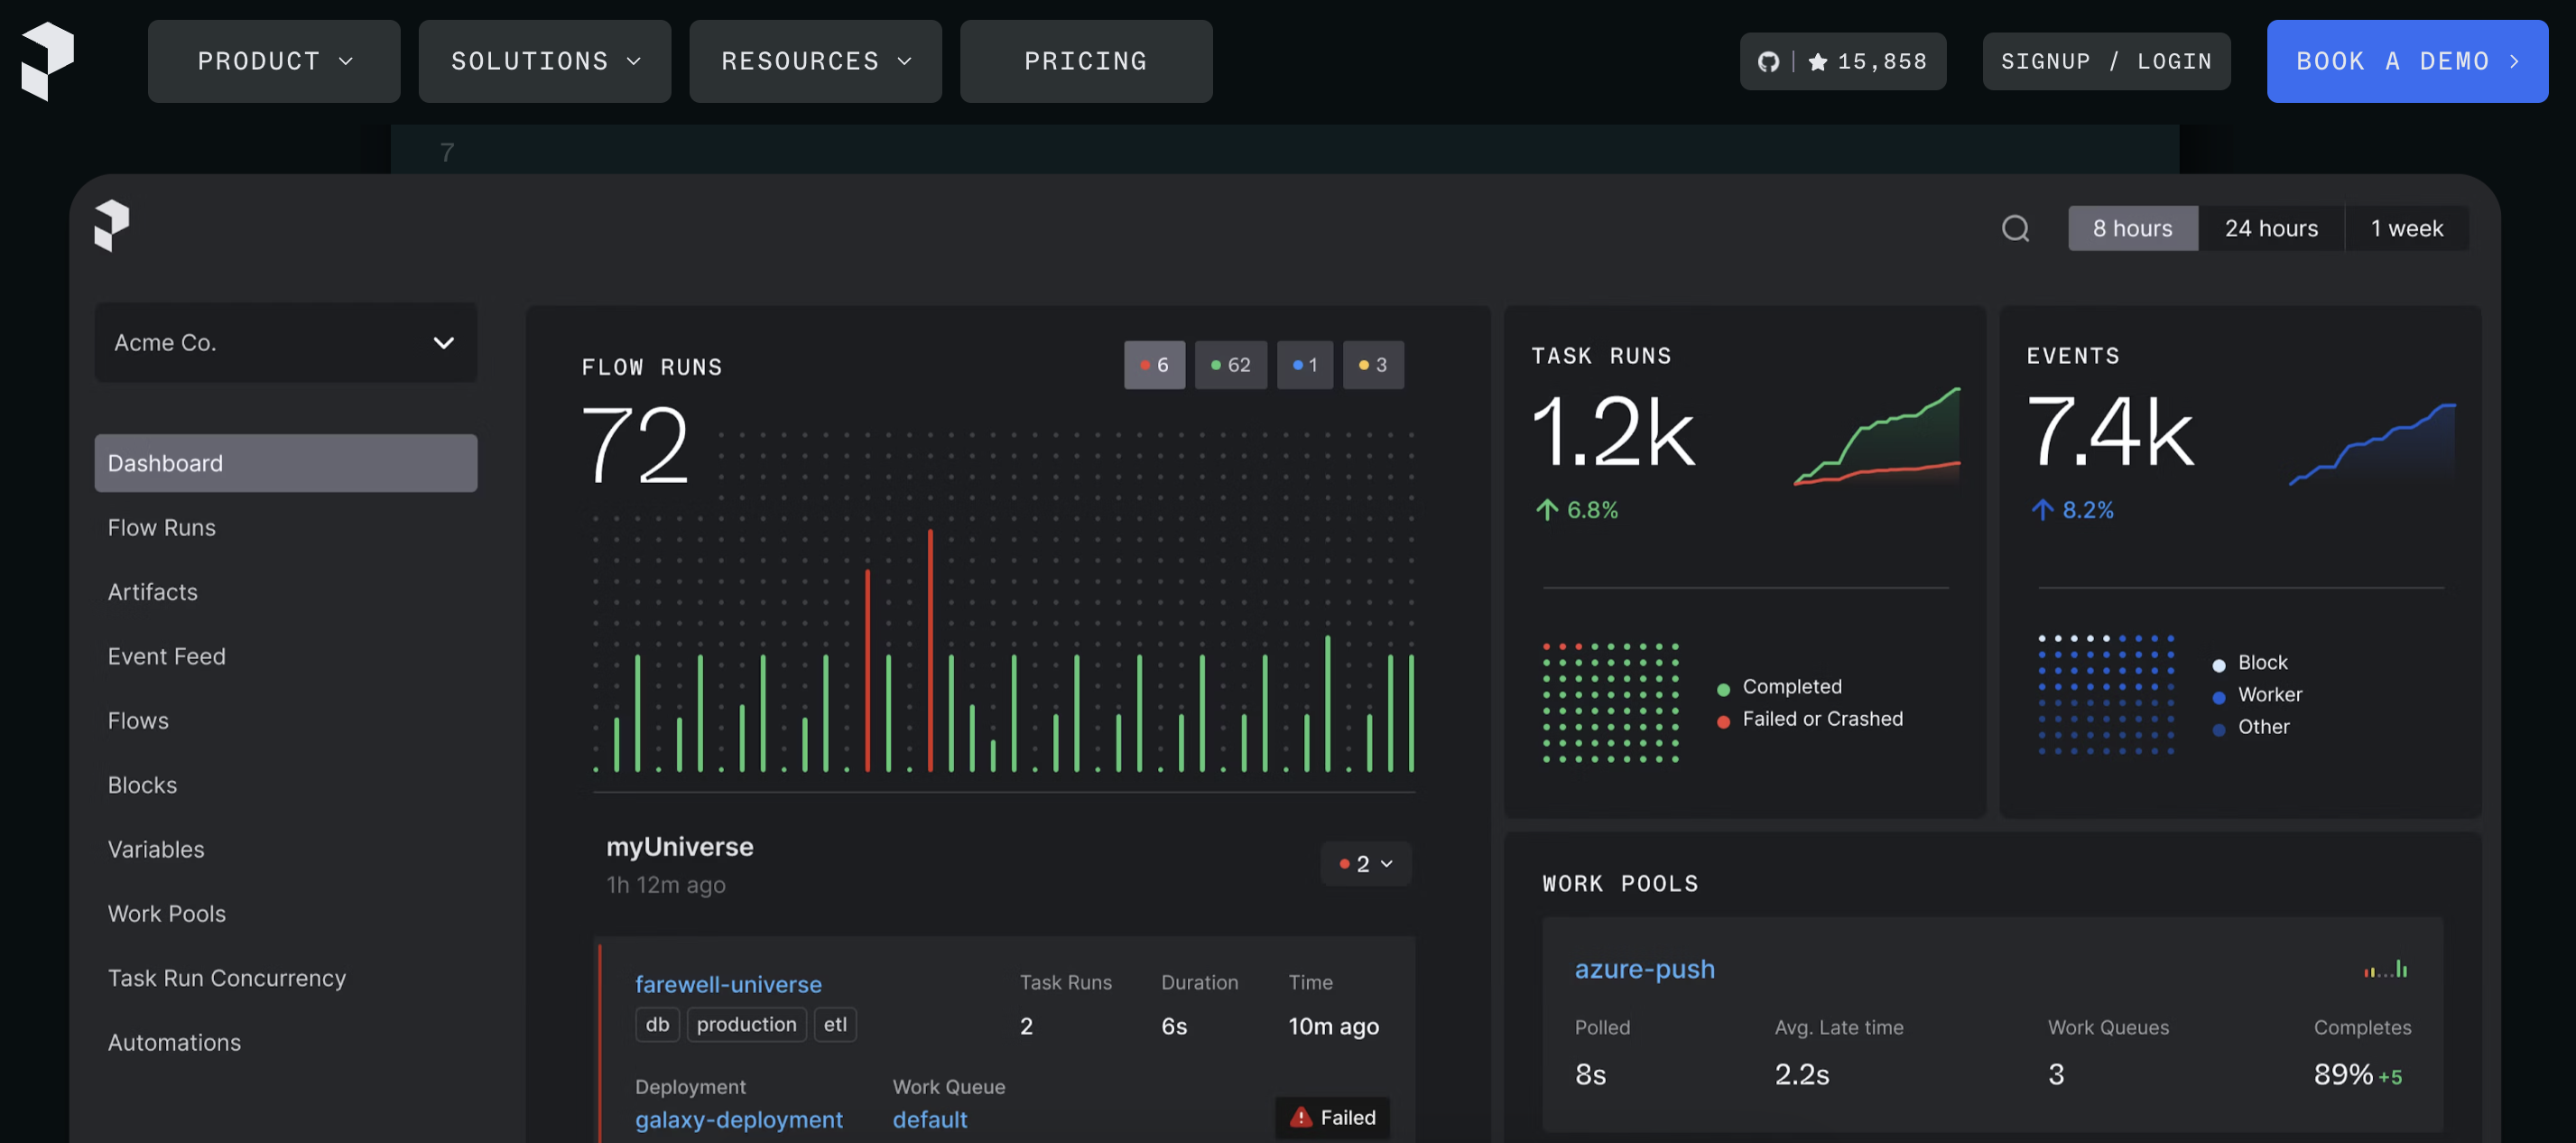The image size is (2576, 1143).
Task: Open the Product dropdown menu
Action: point(274,61)
